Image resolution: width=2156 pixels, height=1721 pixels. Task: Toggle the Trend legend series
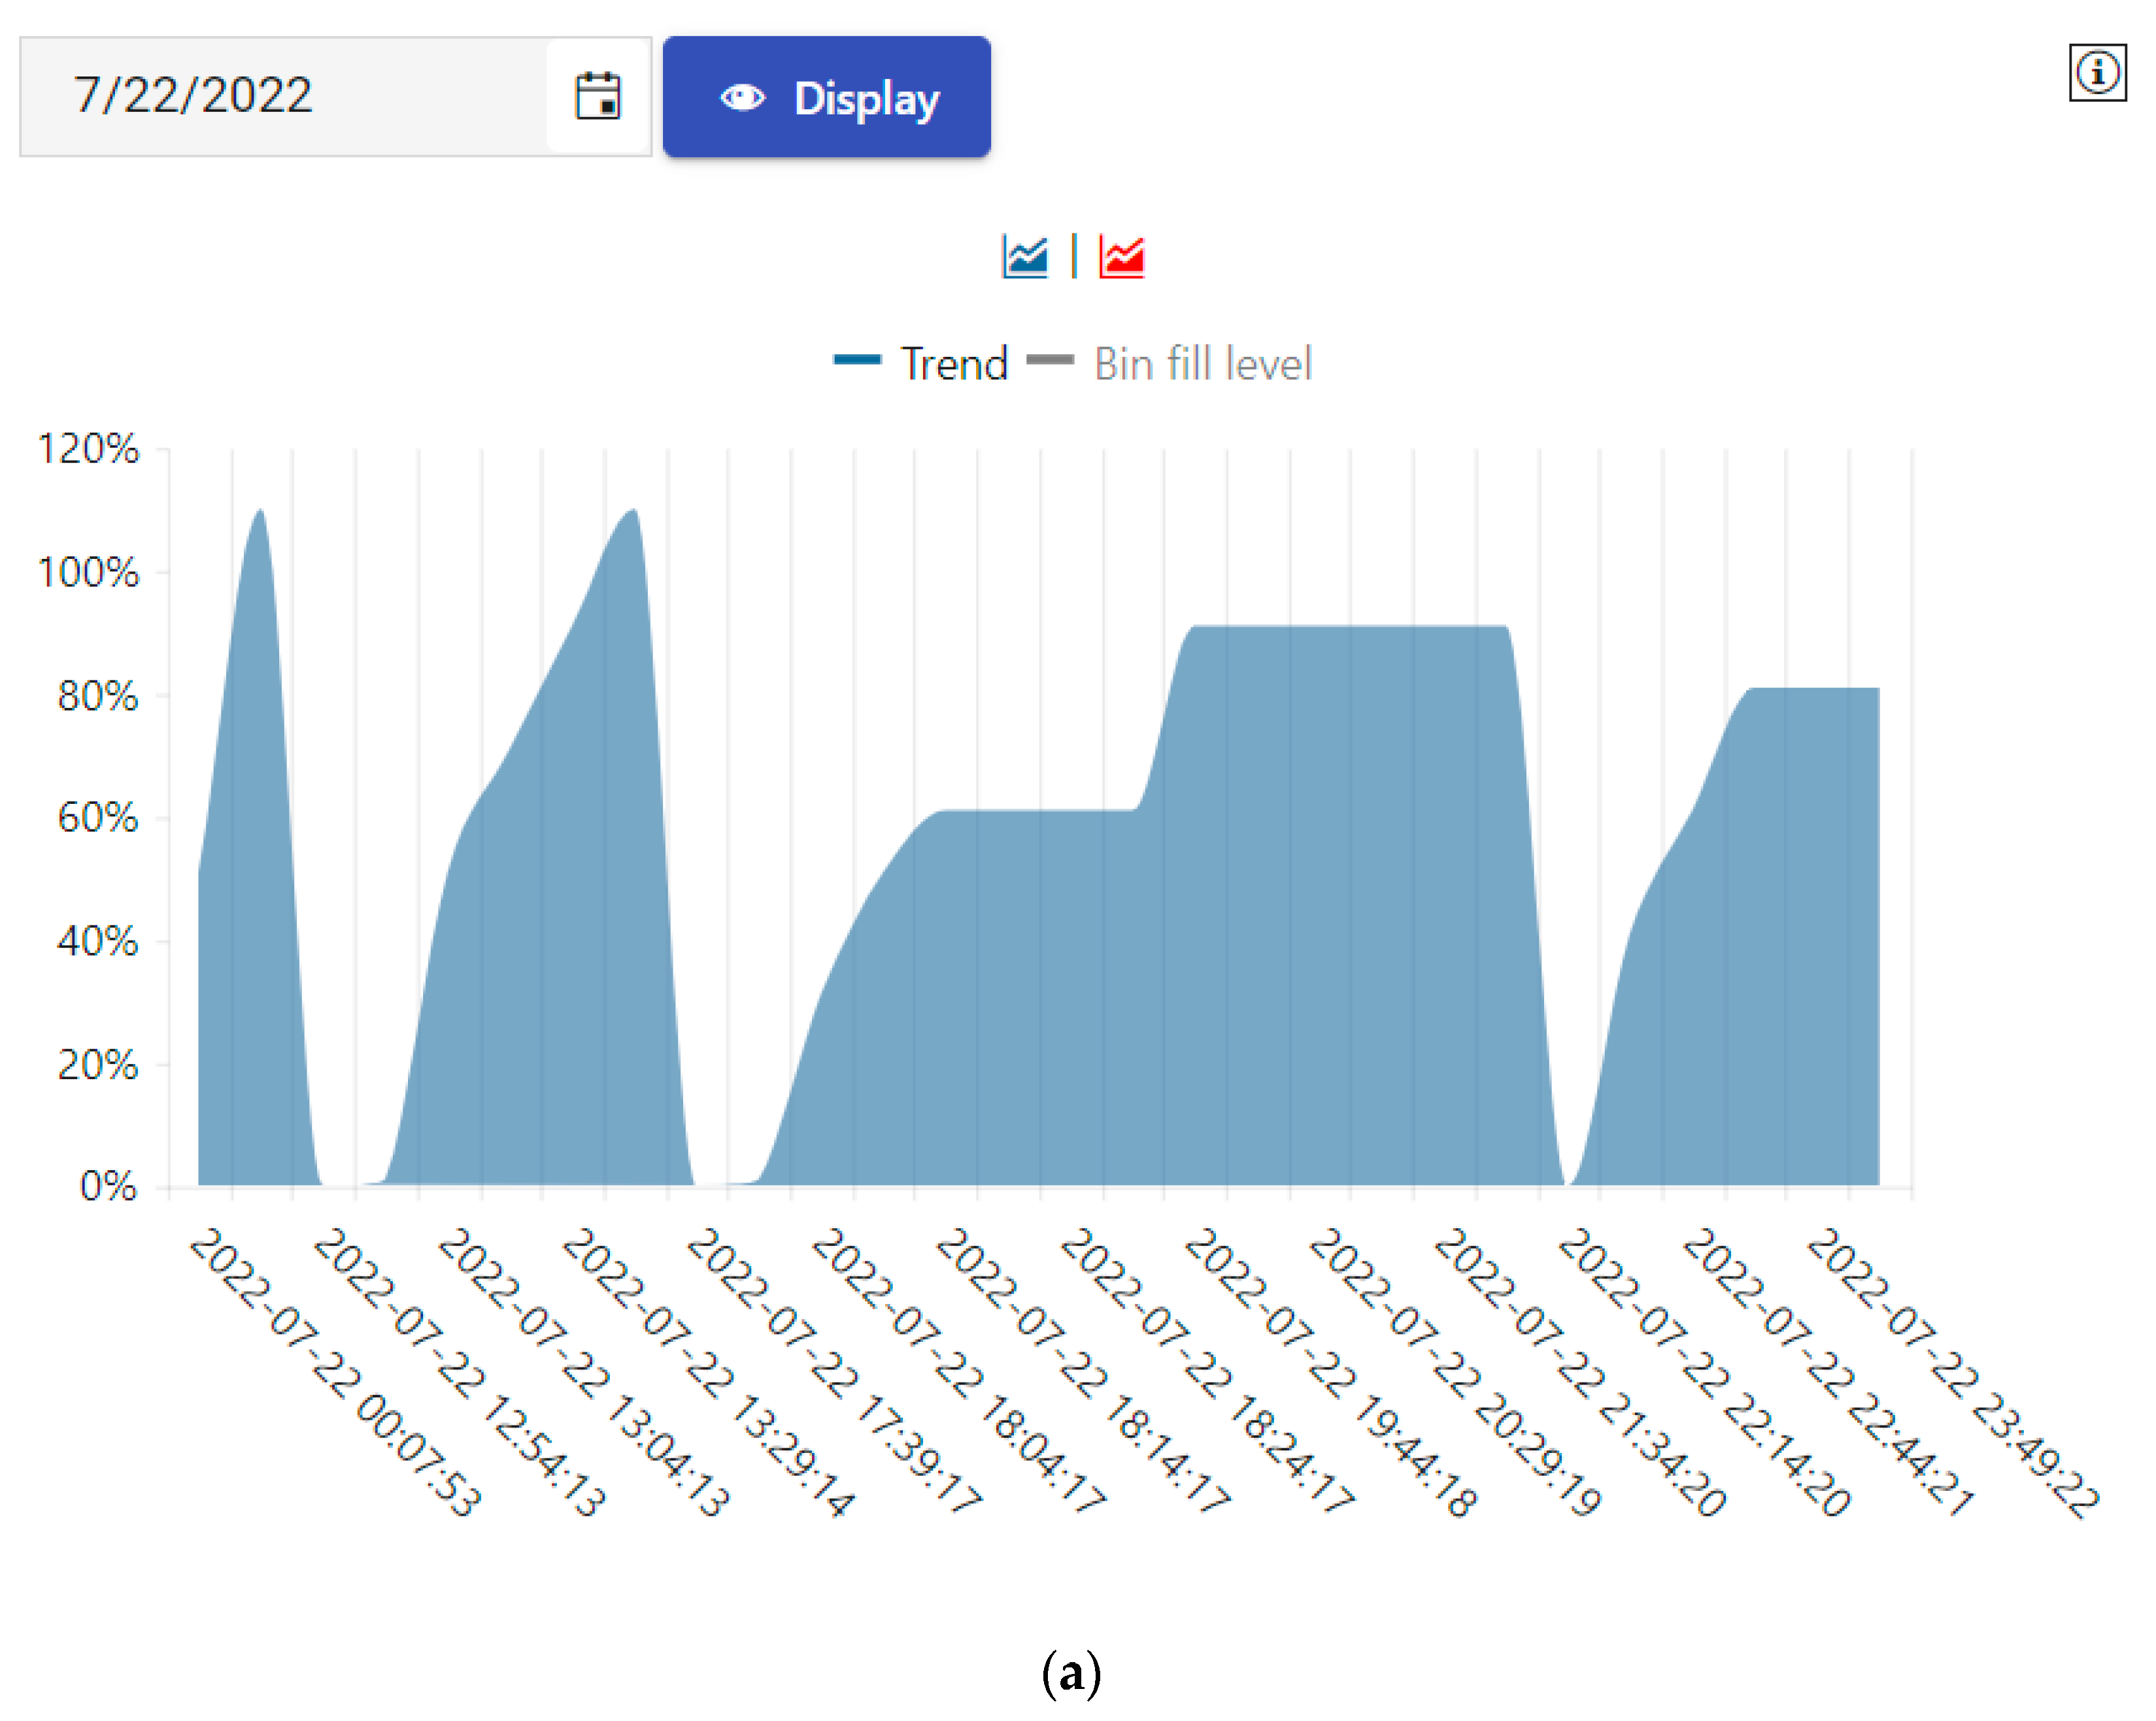click(954, 364)
